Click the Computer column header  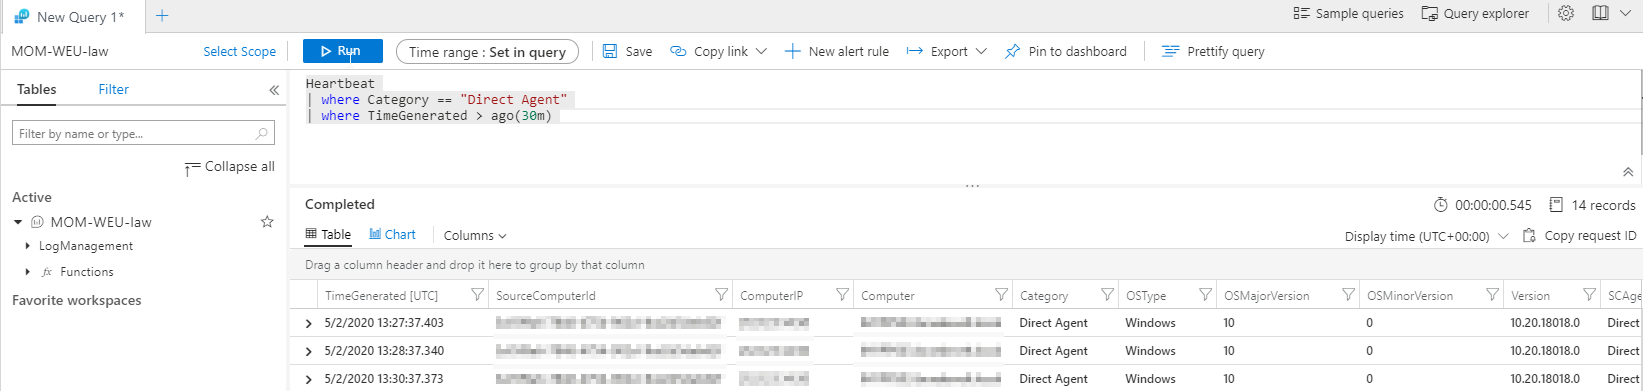[888, 296]
